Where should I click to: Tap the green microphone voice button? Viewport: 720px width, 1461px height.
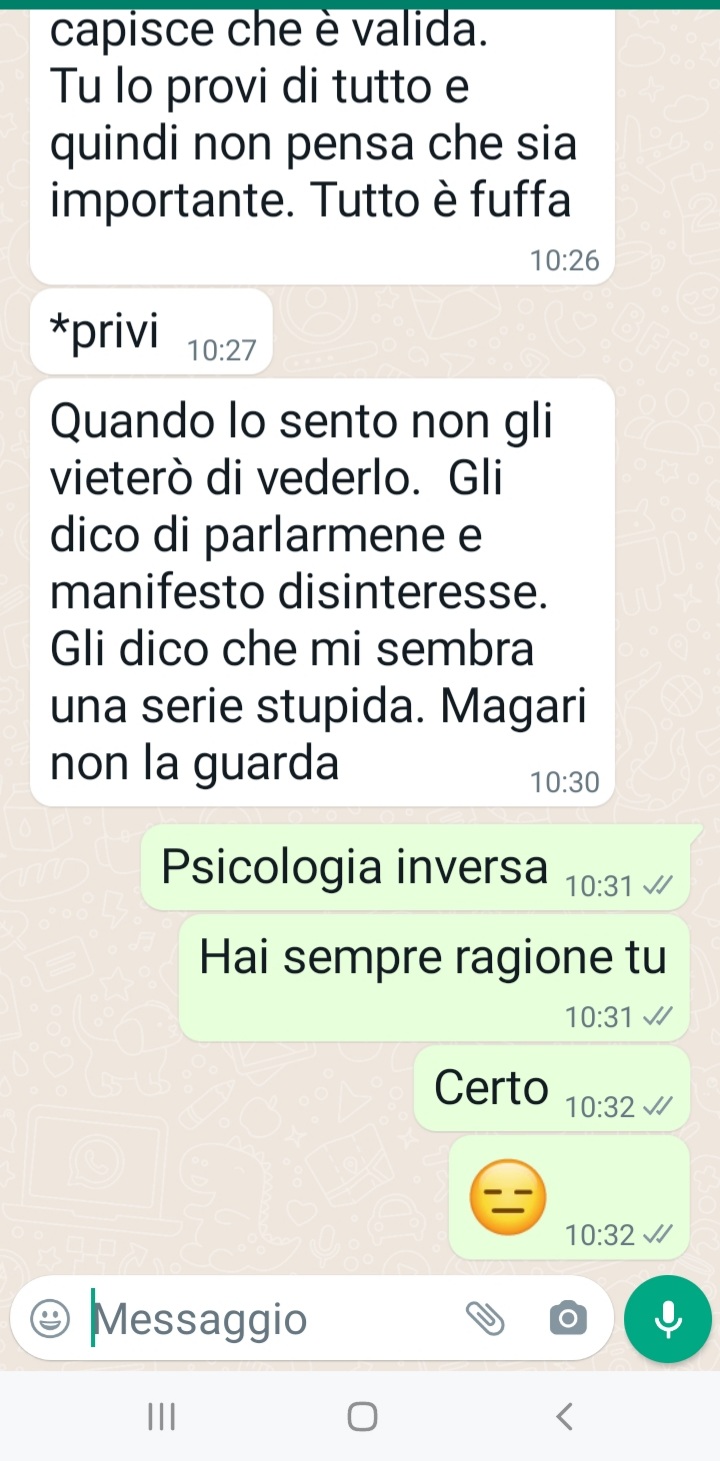(667, 1319)
